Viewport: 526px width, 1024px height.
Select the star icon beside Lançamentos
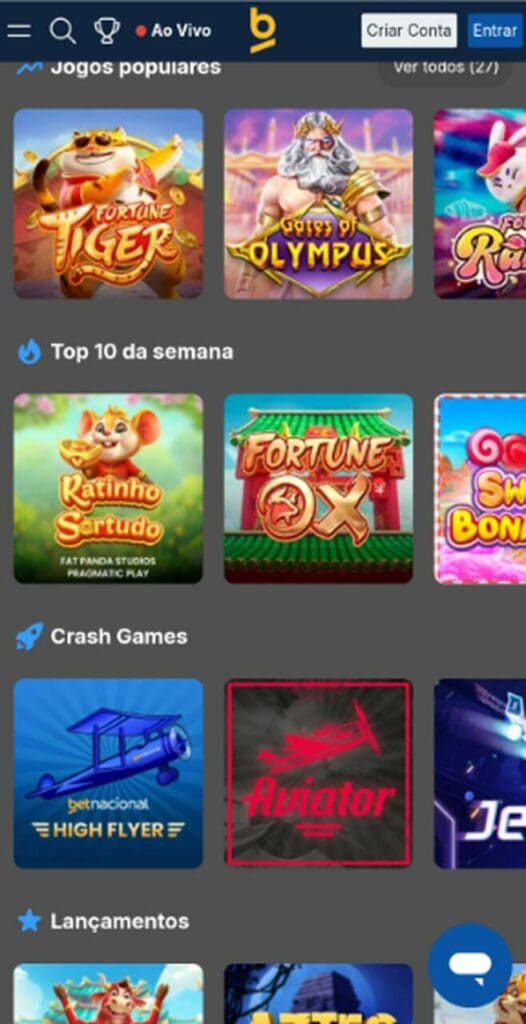point(29,921)
